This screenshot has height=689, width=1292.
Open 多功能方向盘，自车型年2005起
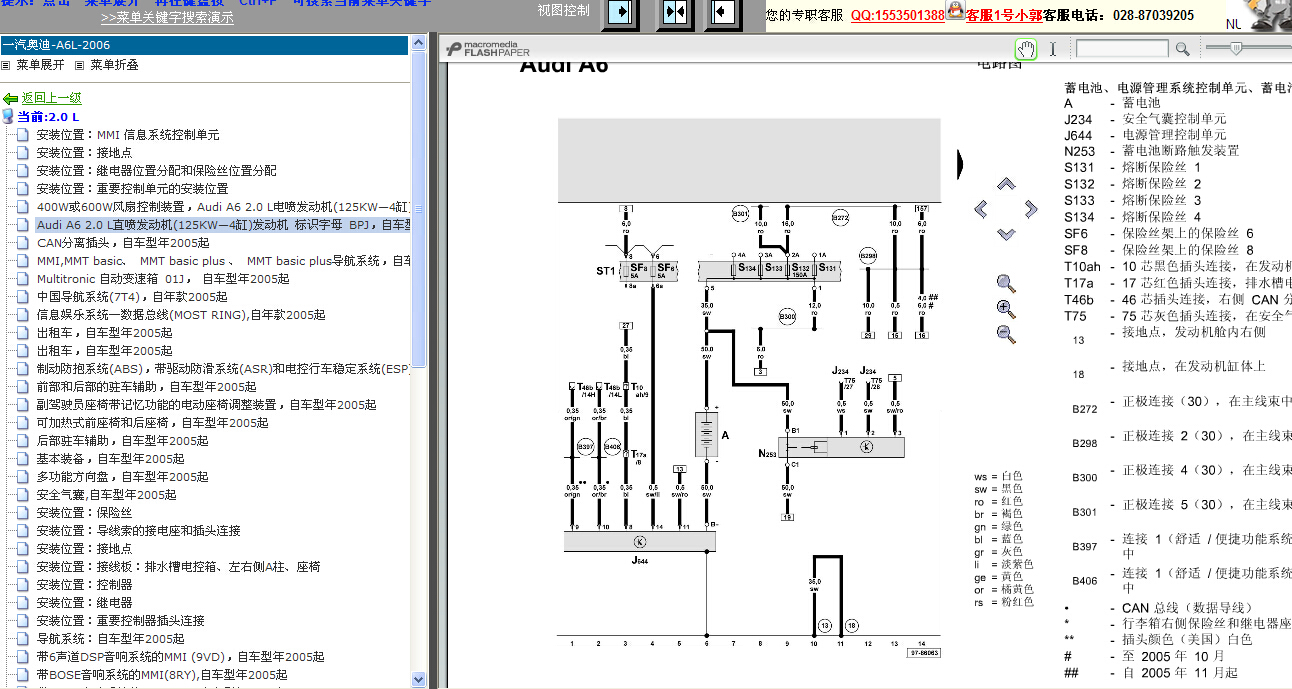122,477
